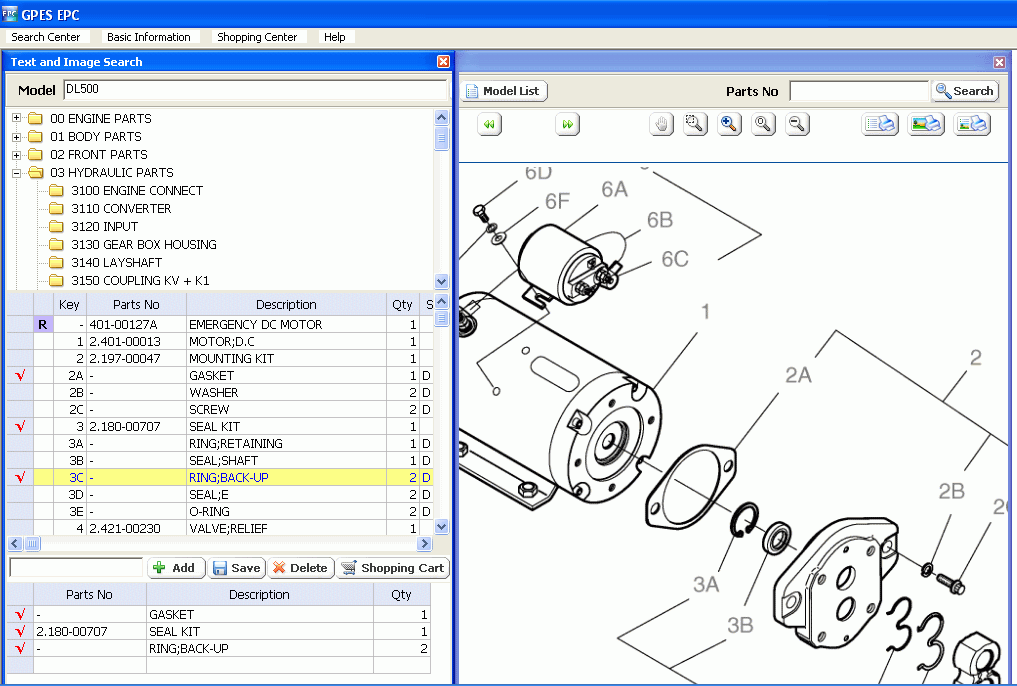
Task: Reset the diagram to original zoom
Action: tap(763, 124)
